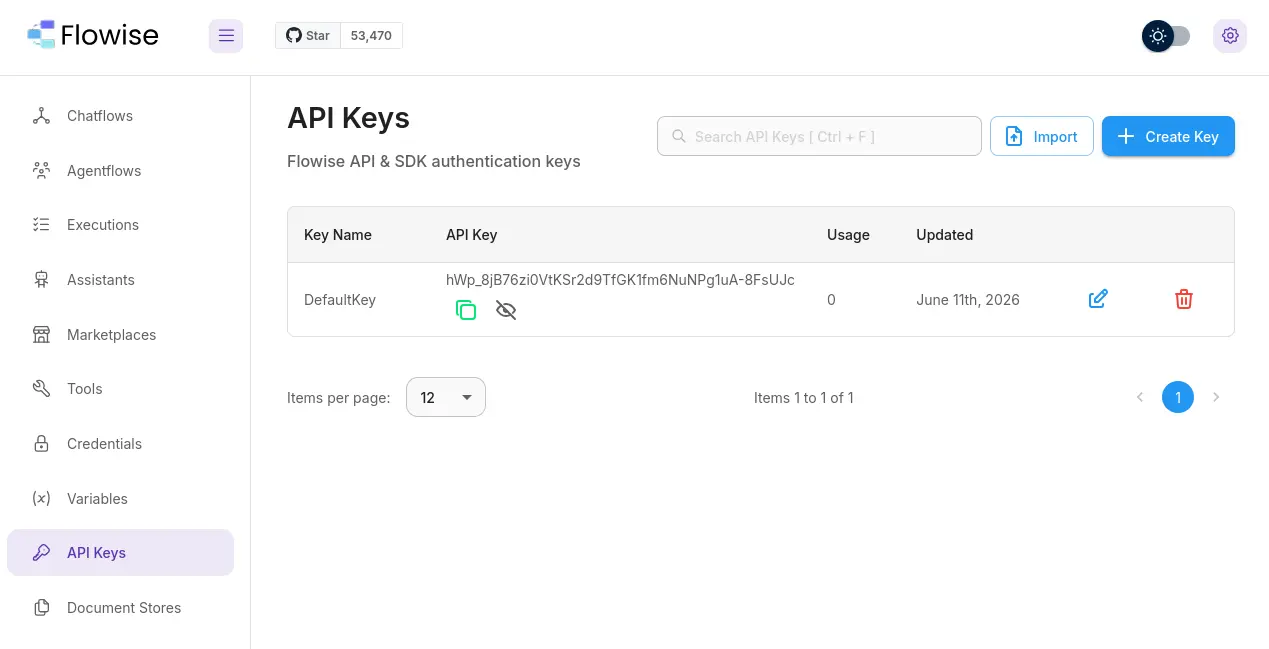The width and height of the screenshot is (1269, 649).
Task: Open the settings gear menu
Action: click(1230, 36)
